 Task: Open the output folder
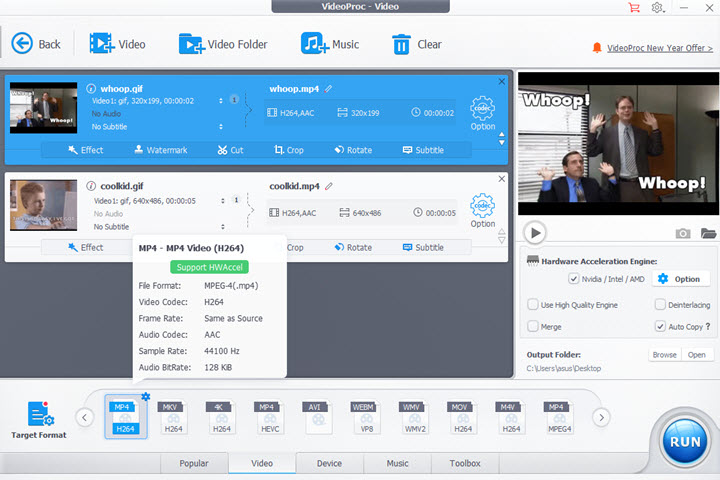(x=697, y=355)
